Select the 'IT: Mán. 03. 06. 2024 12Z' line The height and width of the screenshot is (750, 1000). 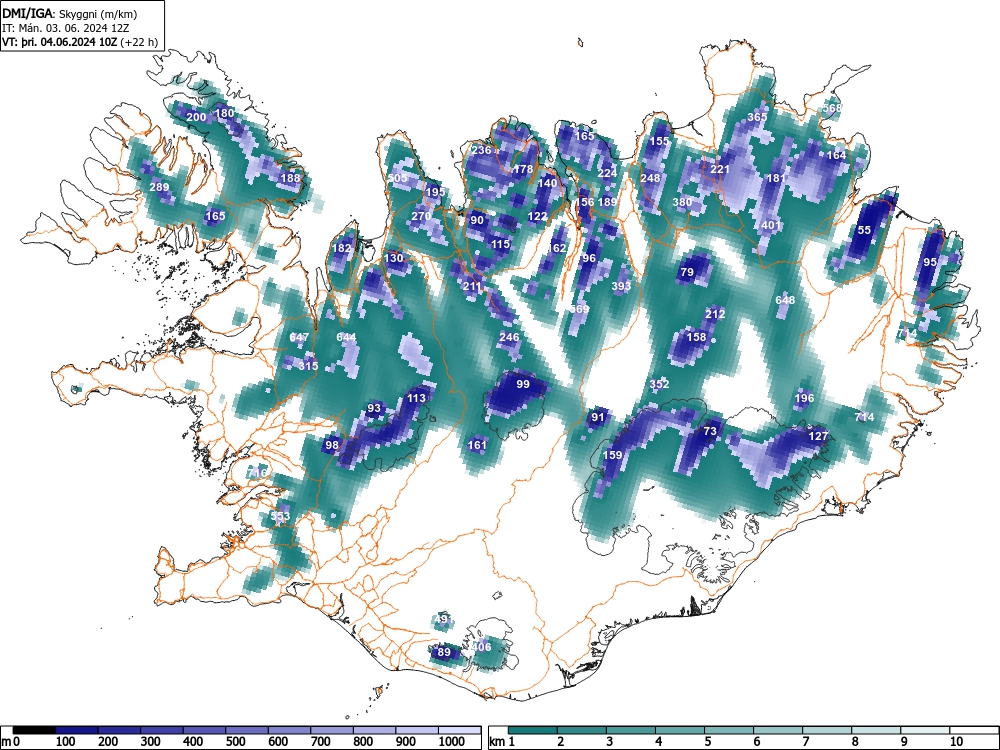(x=66, y=28)
